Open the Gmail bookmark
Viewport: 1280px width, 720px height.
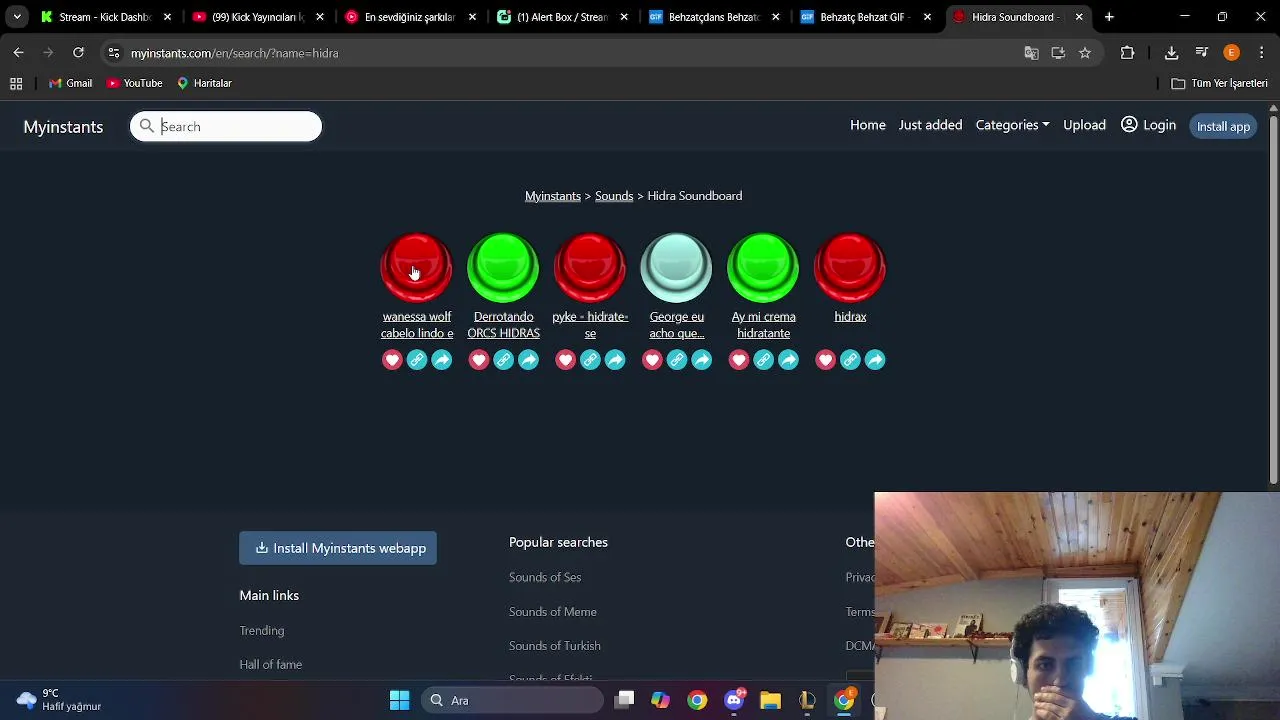(x=70, y=83)
